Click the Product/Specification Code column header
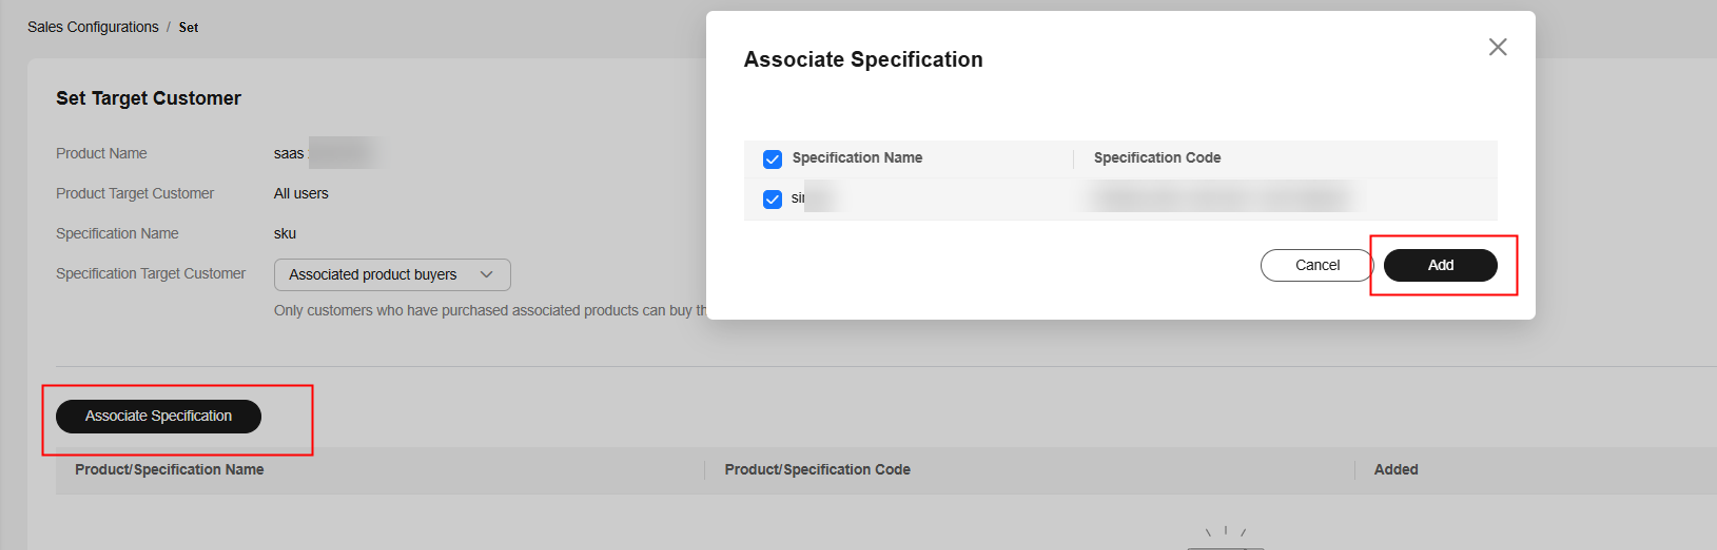The image size is (1717, 550). point(817,470)
